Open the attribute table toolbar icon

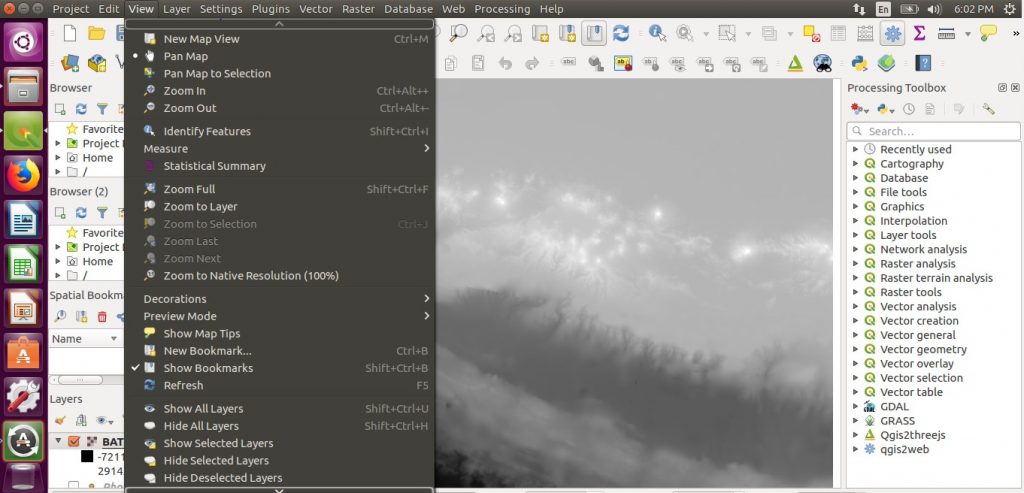click(838, 33)
